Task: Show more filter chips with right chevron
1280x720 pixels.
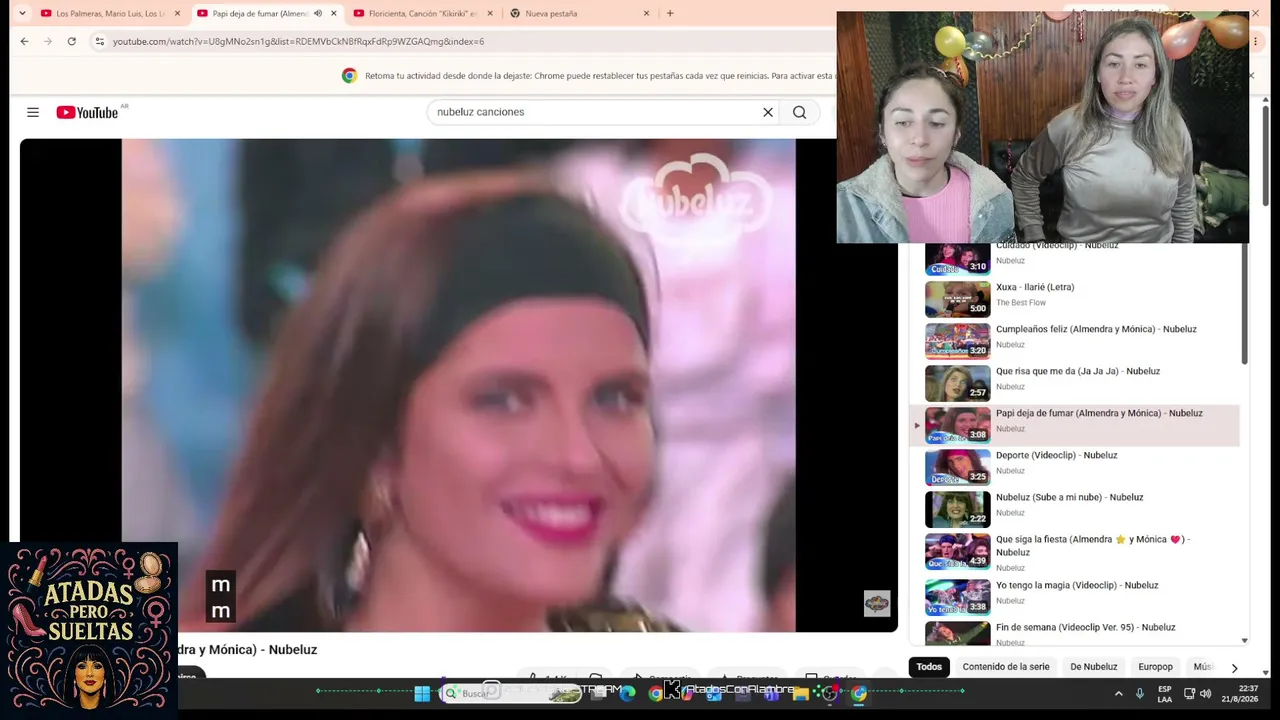Action: click(x=1234, y=667)
